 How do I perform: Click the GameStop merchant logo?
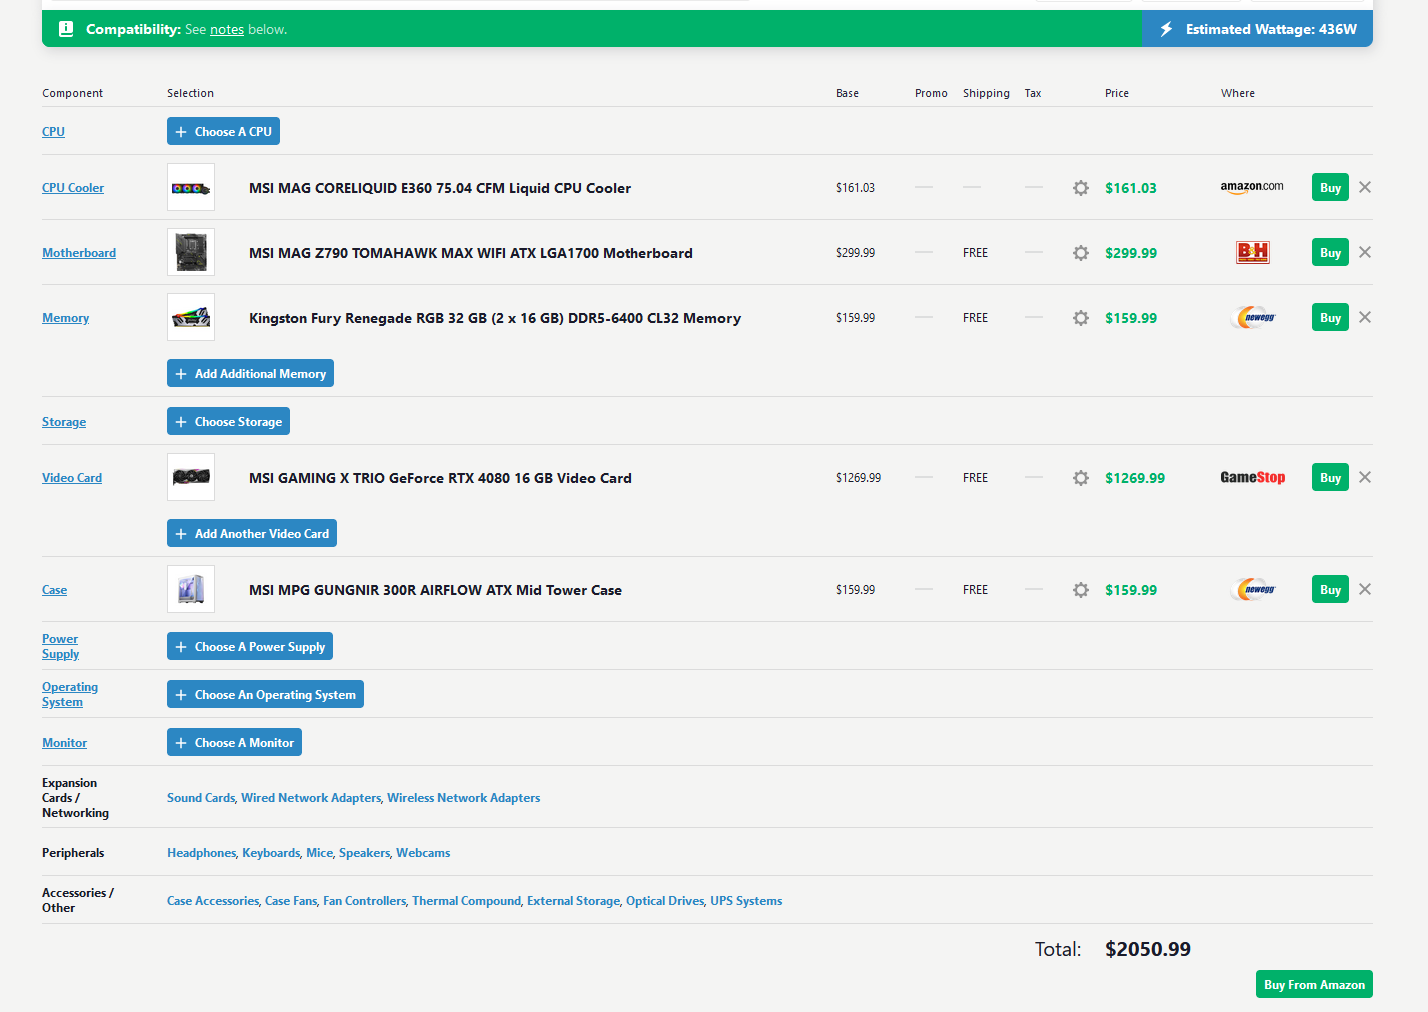1252,478
